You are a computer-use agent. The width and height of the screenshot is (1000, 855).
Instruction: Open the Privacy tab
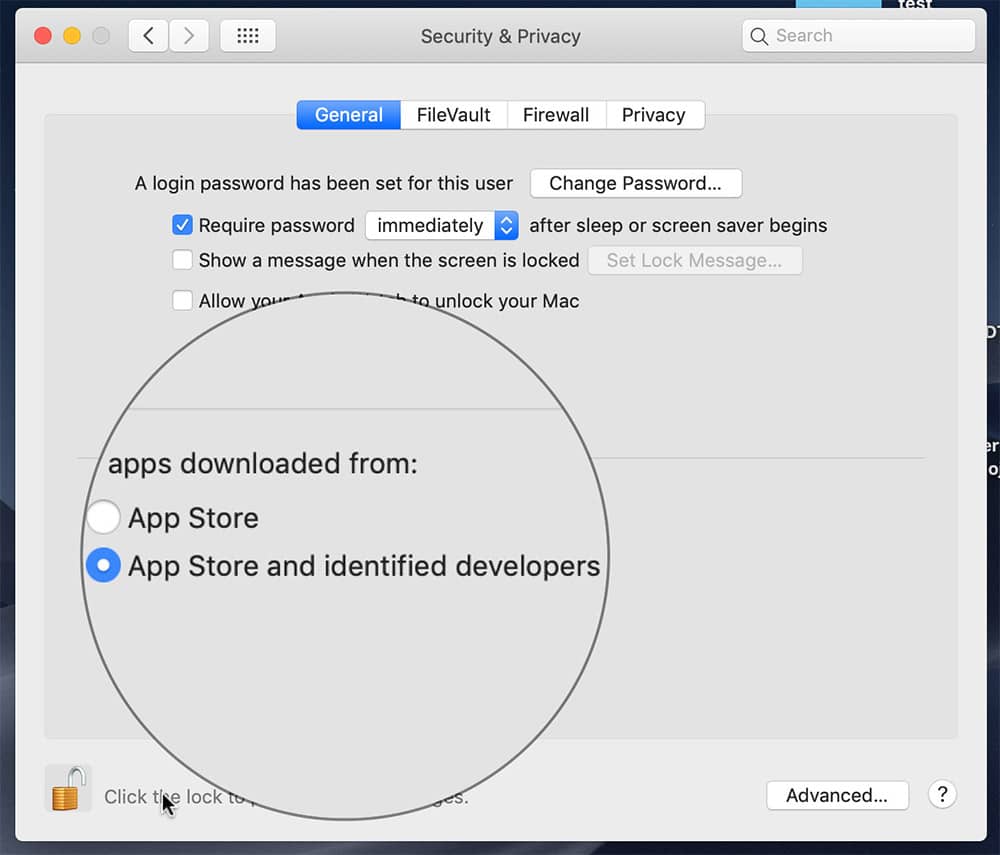tap(654, 114)
